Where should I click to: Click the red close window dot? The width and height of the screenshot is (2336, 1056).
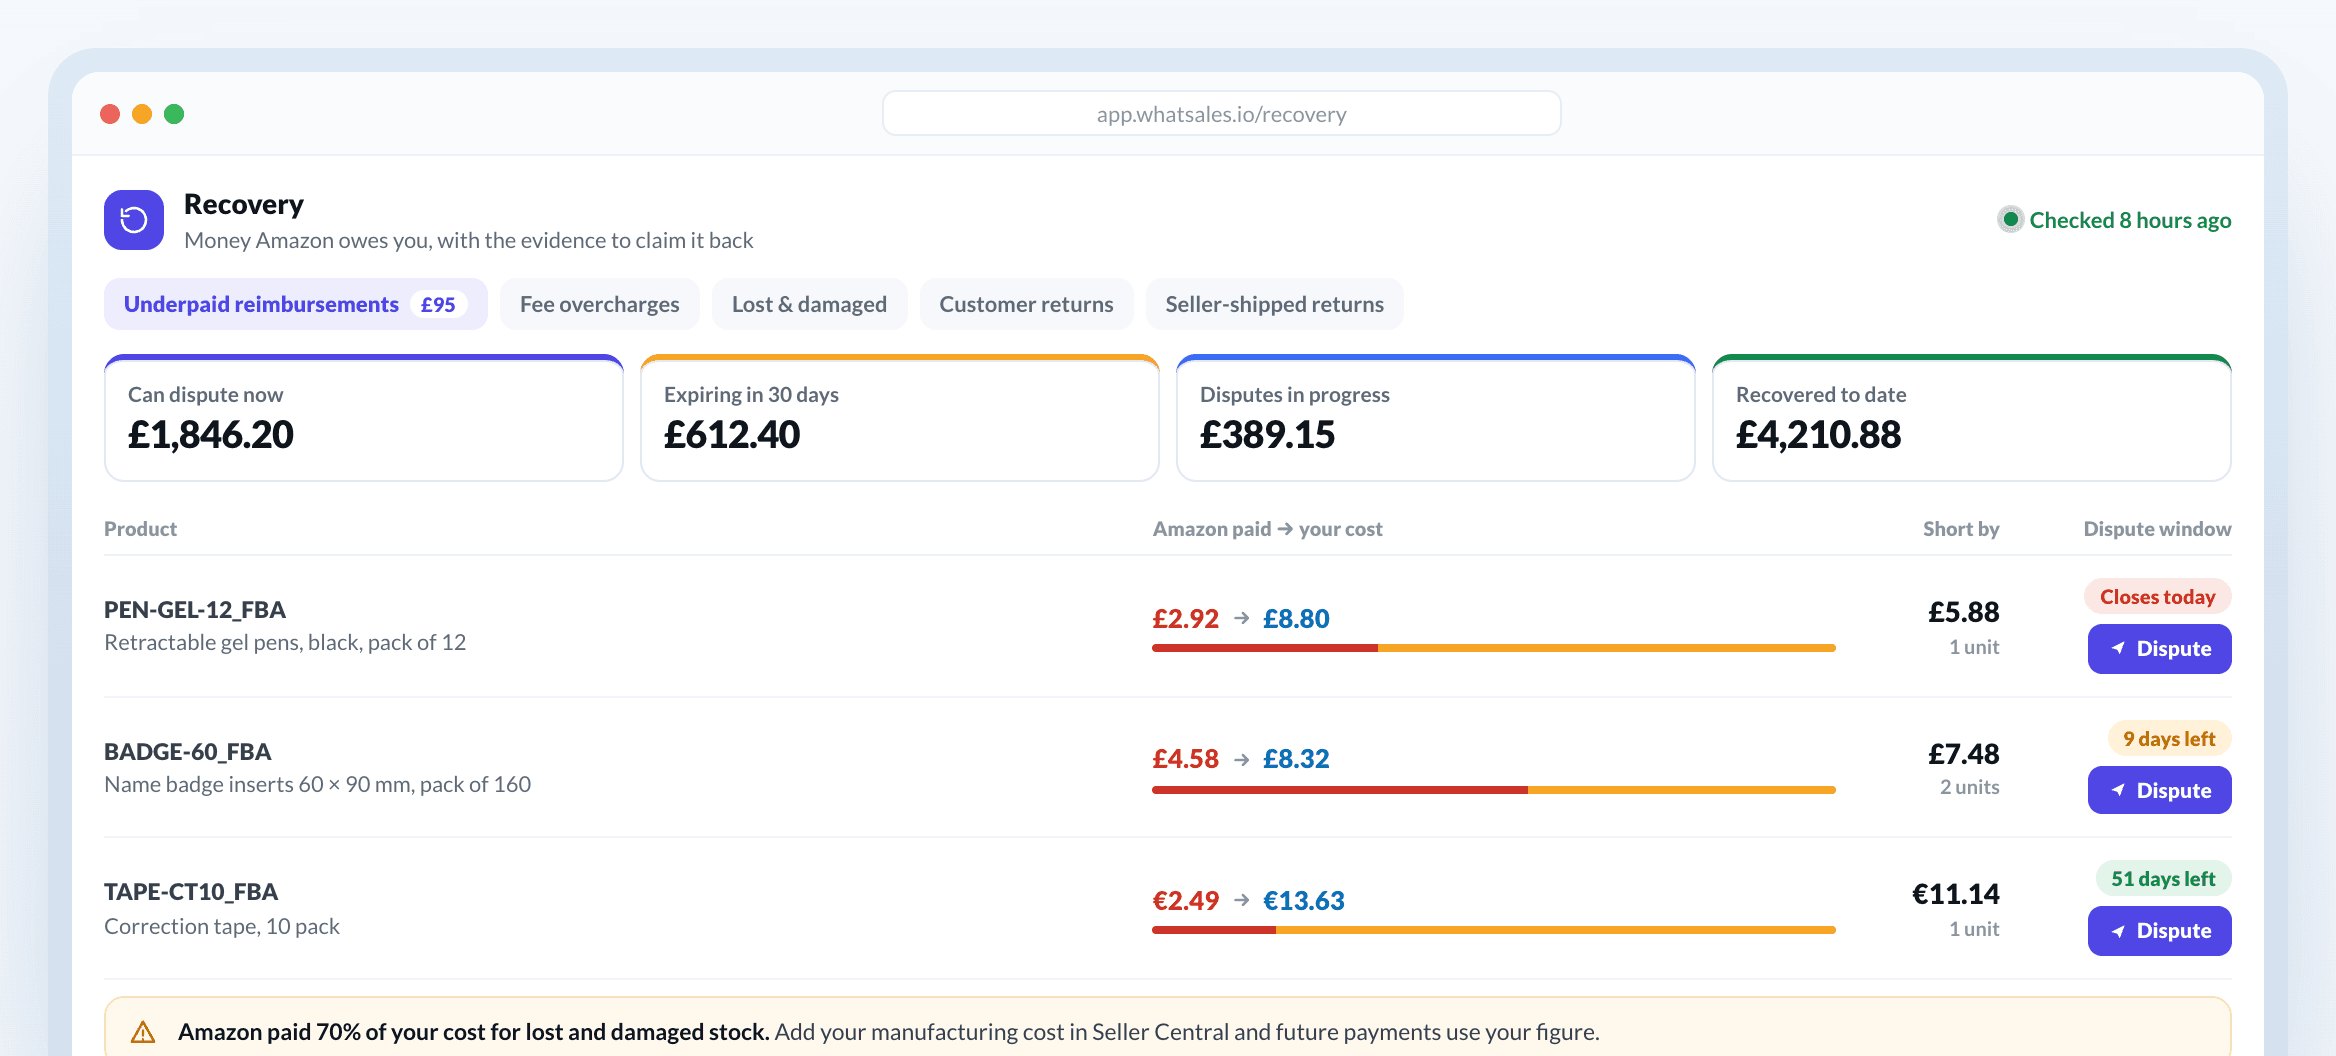tap(110, 114)
